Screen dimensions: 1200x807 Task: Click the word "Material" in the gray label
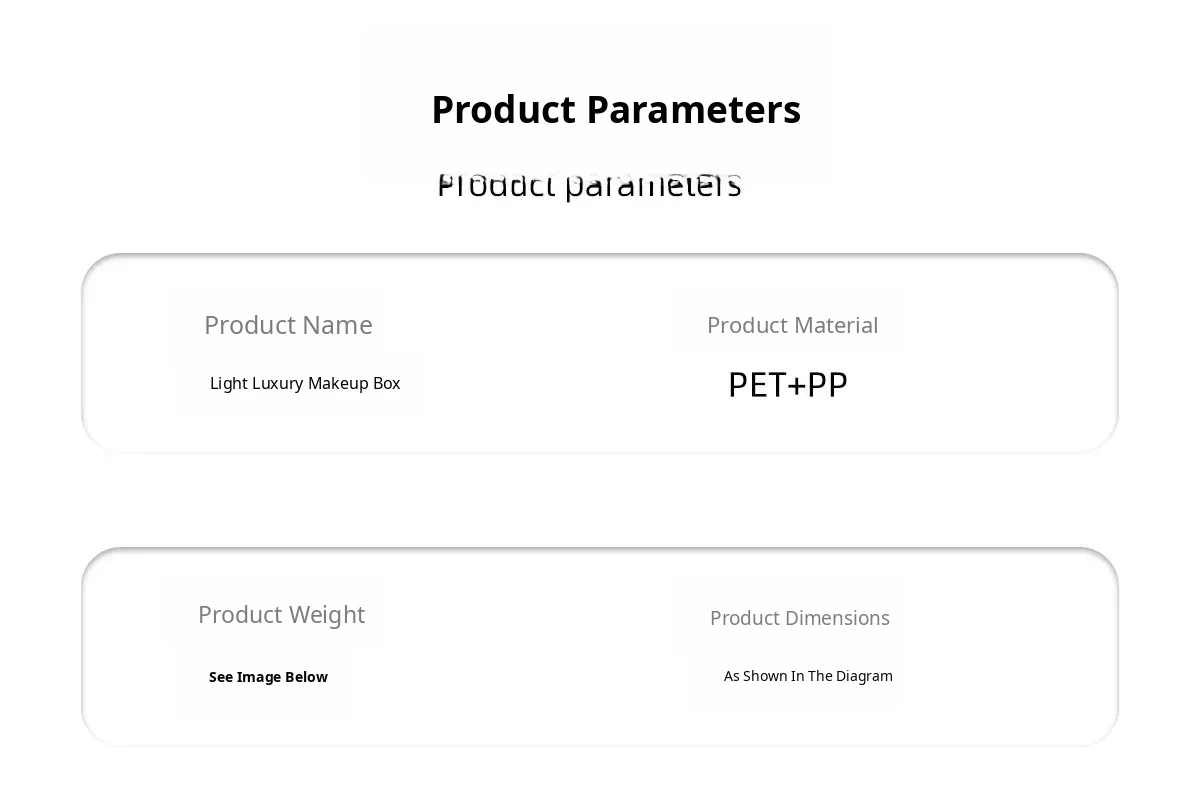coord(835,325)
